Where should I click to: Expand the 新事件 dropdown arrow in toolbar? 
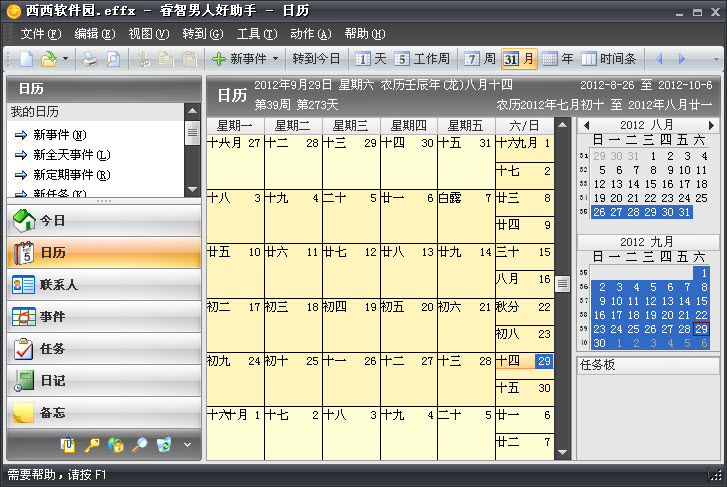point(275,59)
